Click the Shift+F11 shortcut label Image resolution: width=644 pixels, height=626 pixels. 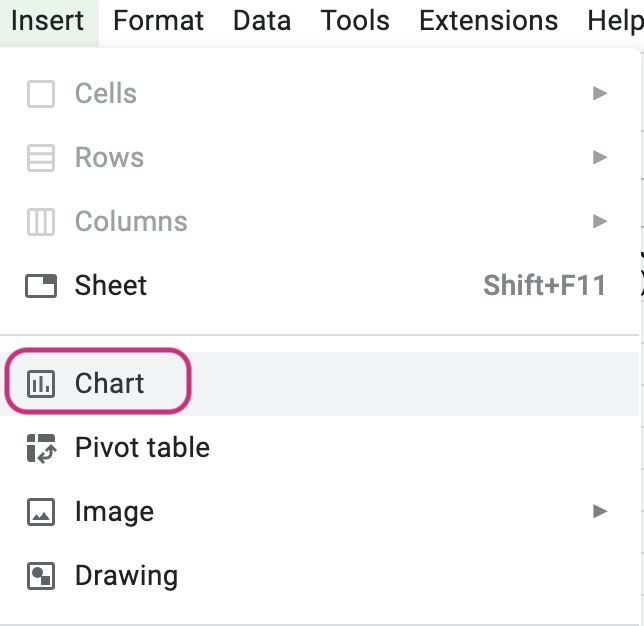point(544,285)
